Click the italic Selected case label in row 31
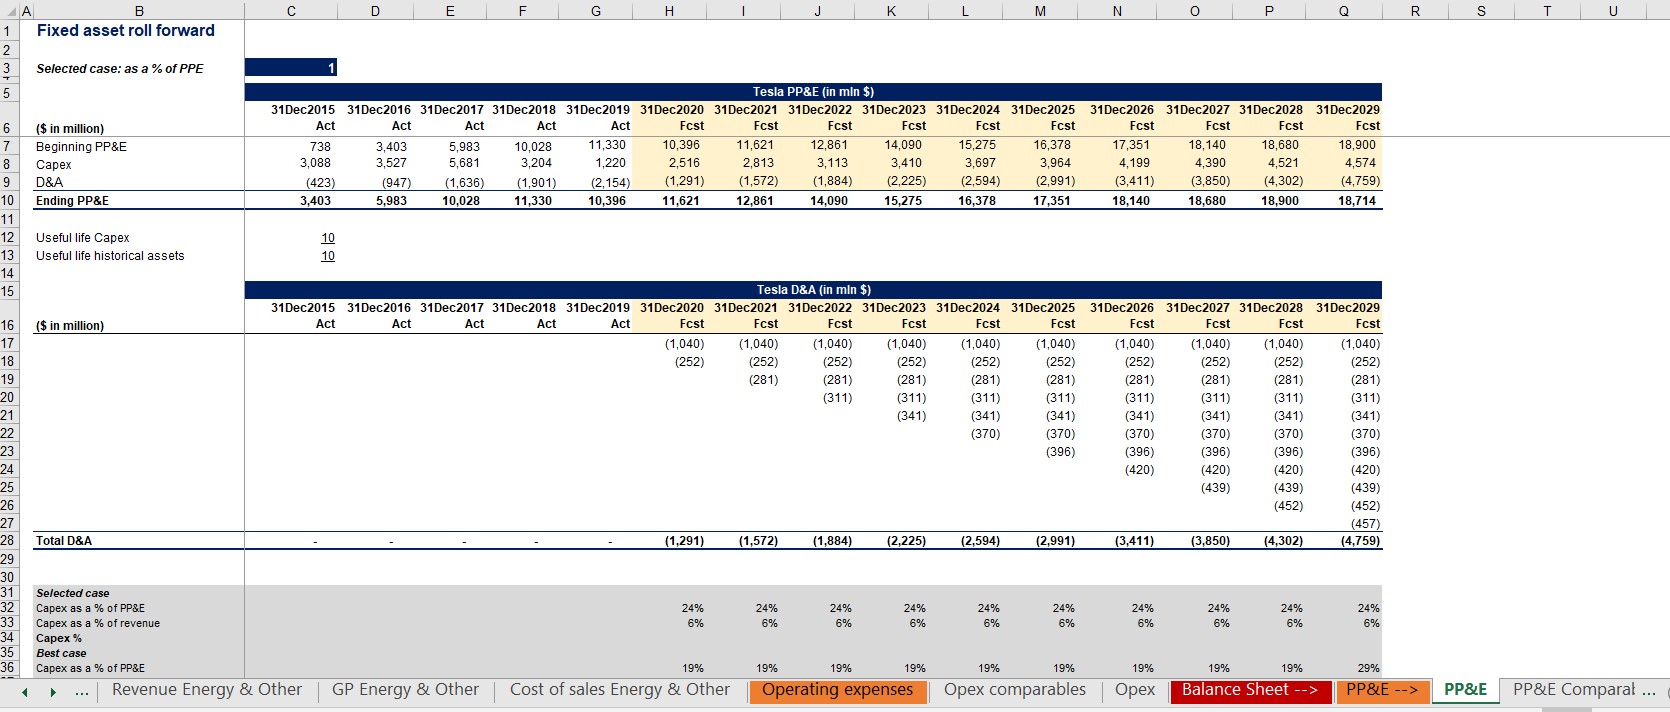The image size is (1670, 712). pos(73,593)
